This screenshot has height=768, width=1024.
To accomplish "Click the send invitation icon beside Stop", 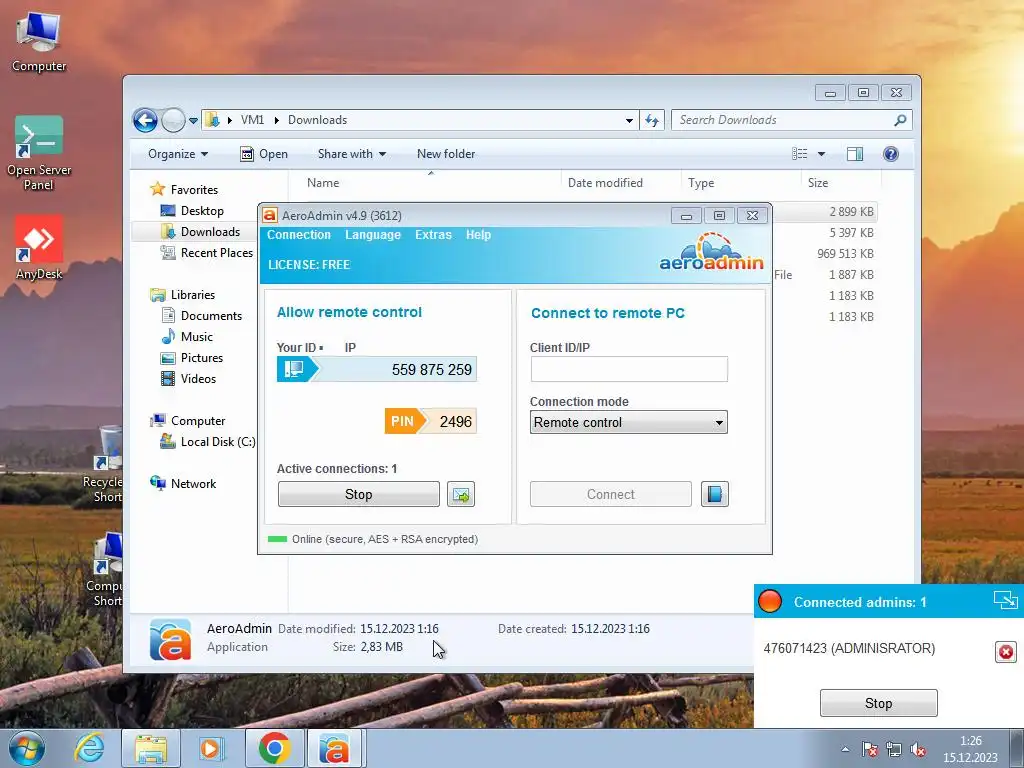I will coord(461,494).
